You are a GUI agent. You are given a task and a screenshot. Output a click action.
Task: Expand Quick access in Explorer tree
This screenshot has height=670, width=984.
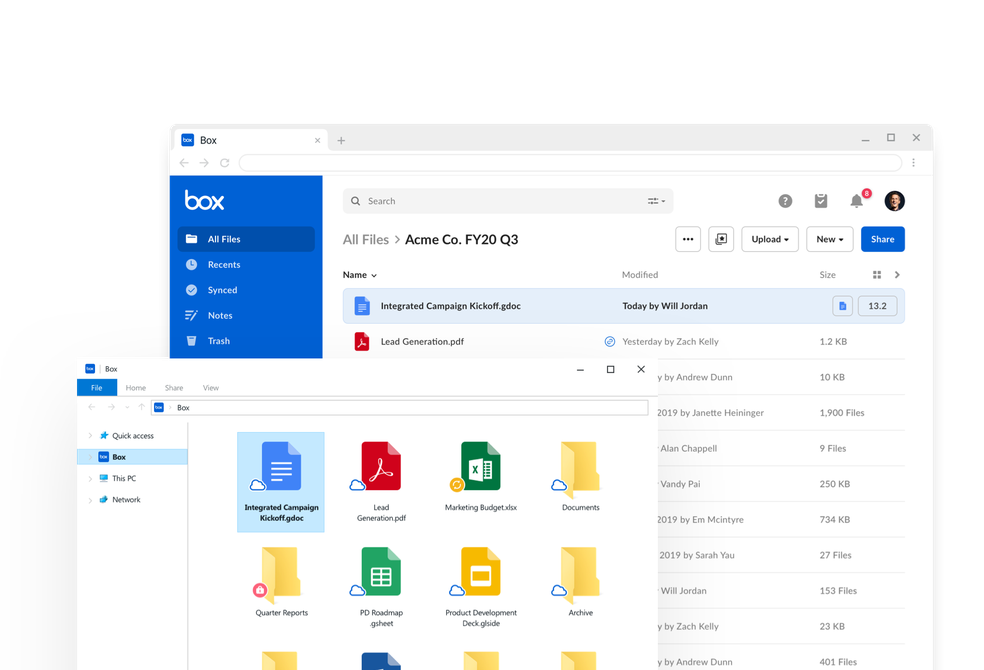point(90,435)
